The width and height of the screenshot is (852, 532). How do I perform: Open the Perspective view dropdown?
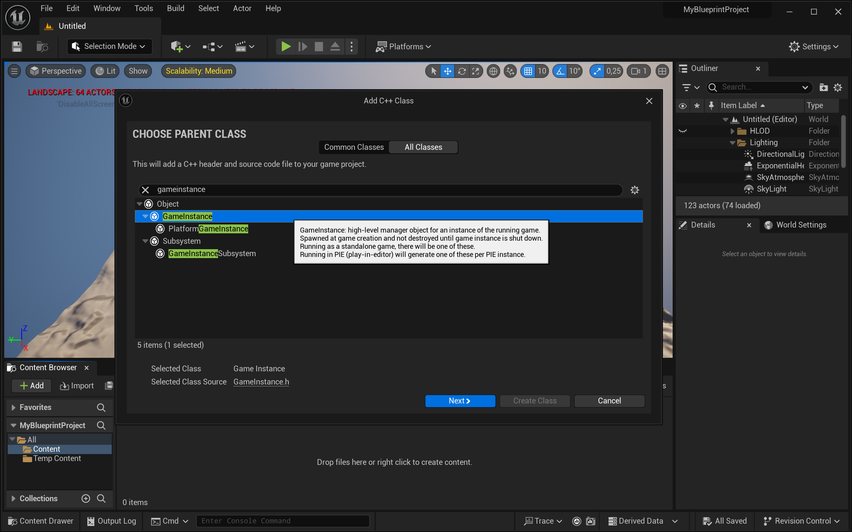tap(56, 71)
